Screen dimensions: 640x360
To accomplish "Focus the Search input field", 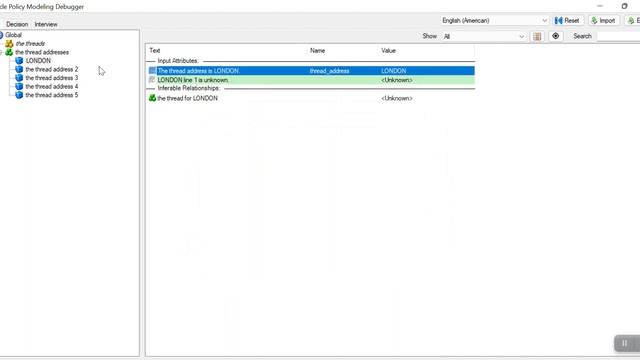I will tap(618, 36).
